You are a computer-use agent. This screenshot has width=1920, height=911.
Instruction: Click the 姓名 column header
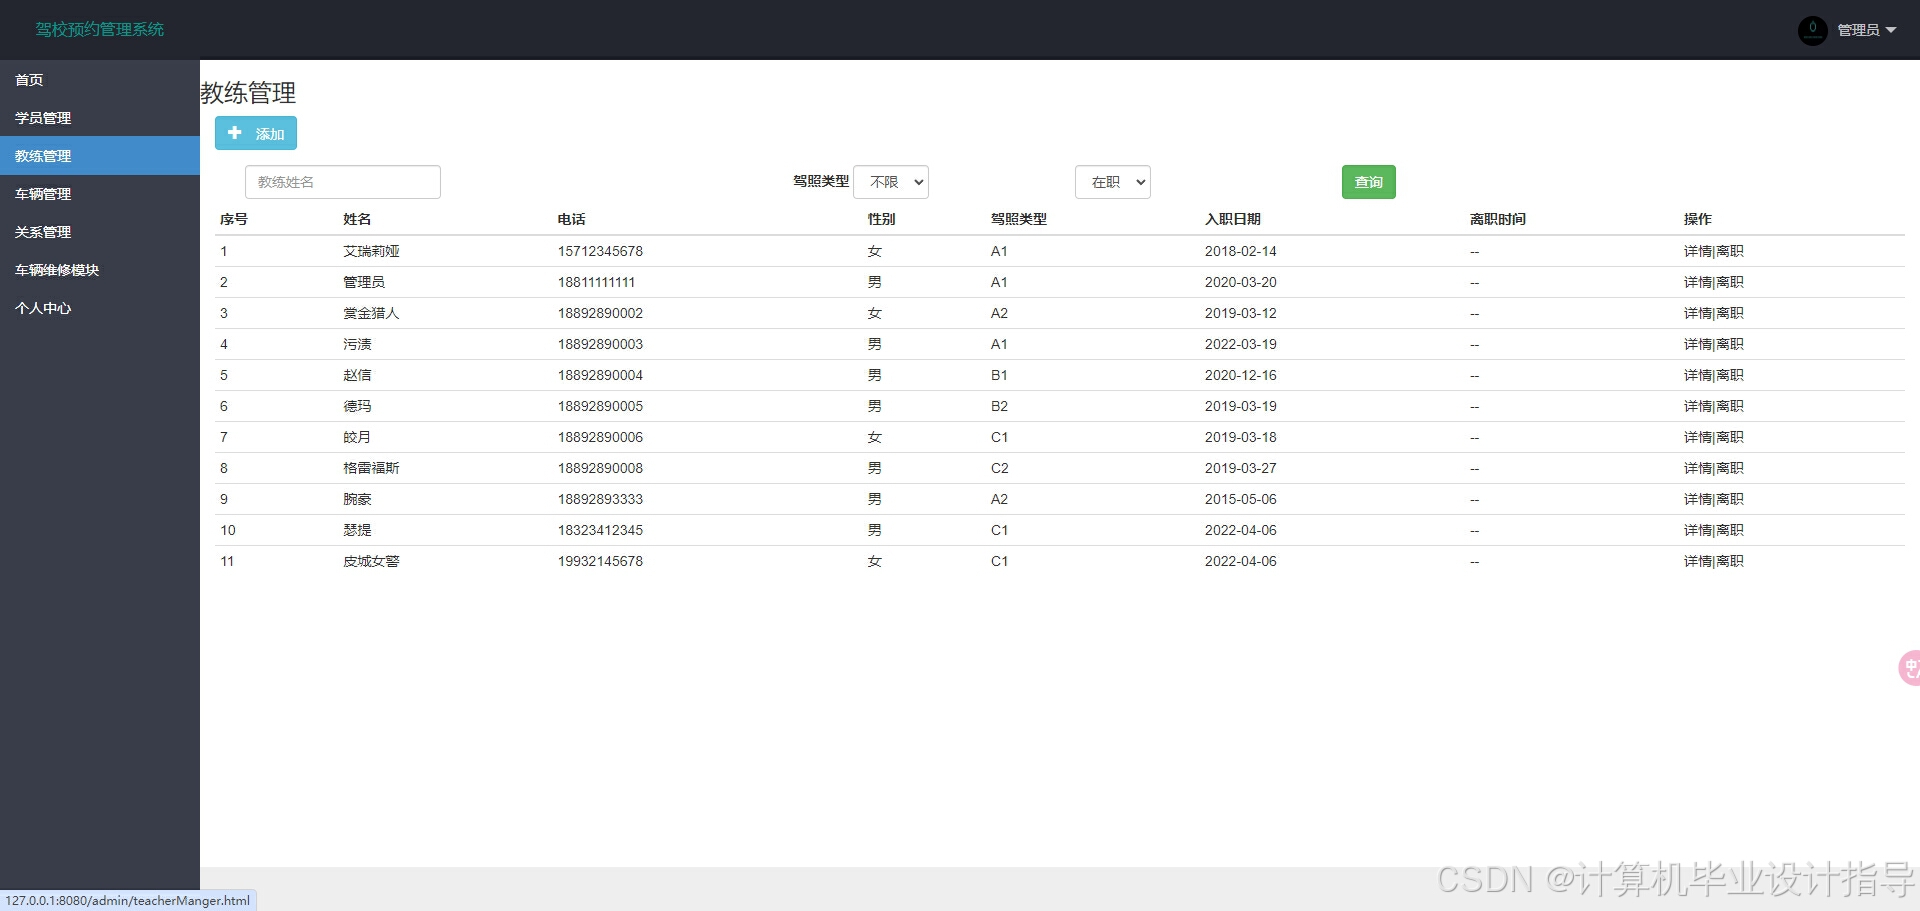[357, 219]
